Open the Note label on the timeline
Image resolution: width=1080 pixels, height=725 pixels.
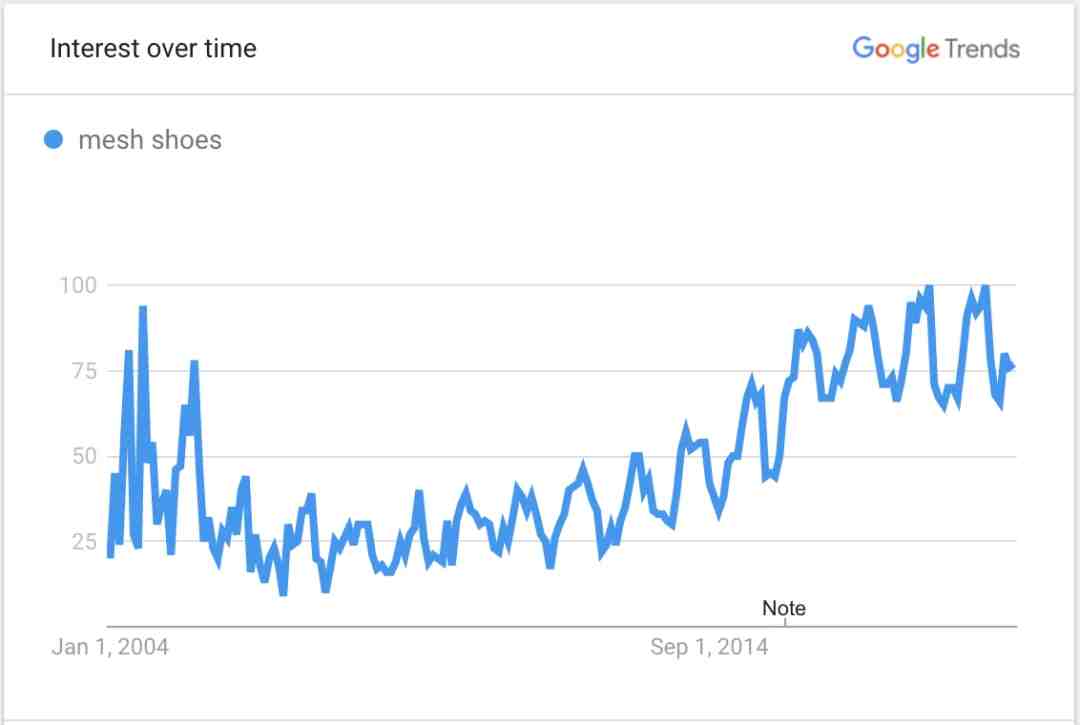[x=784, y=608]
